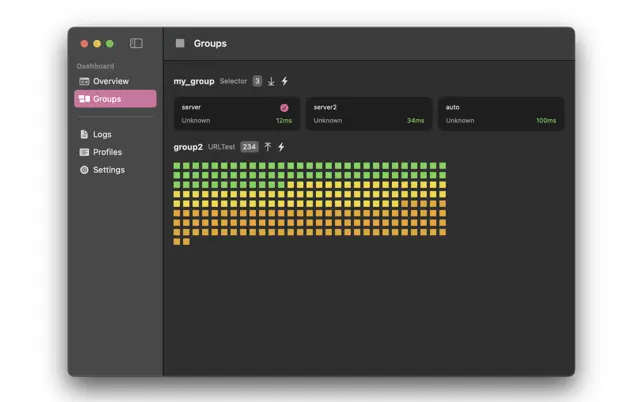Click the group2 count badge 234
This screenshot has width=643, height=402.
click(249, 147)
